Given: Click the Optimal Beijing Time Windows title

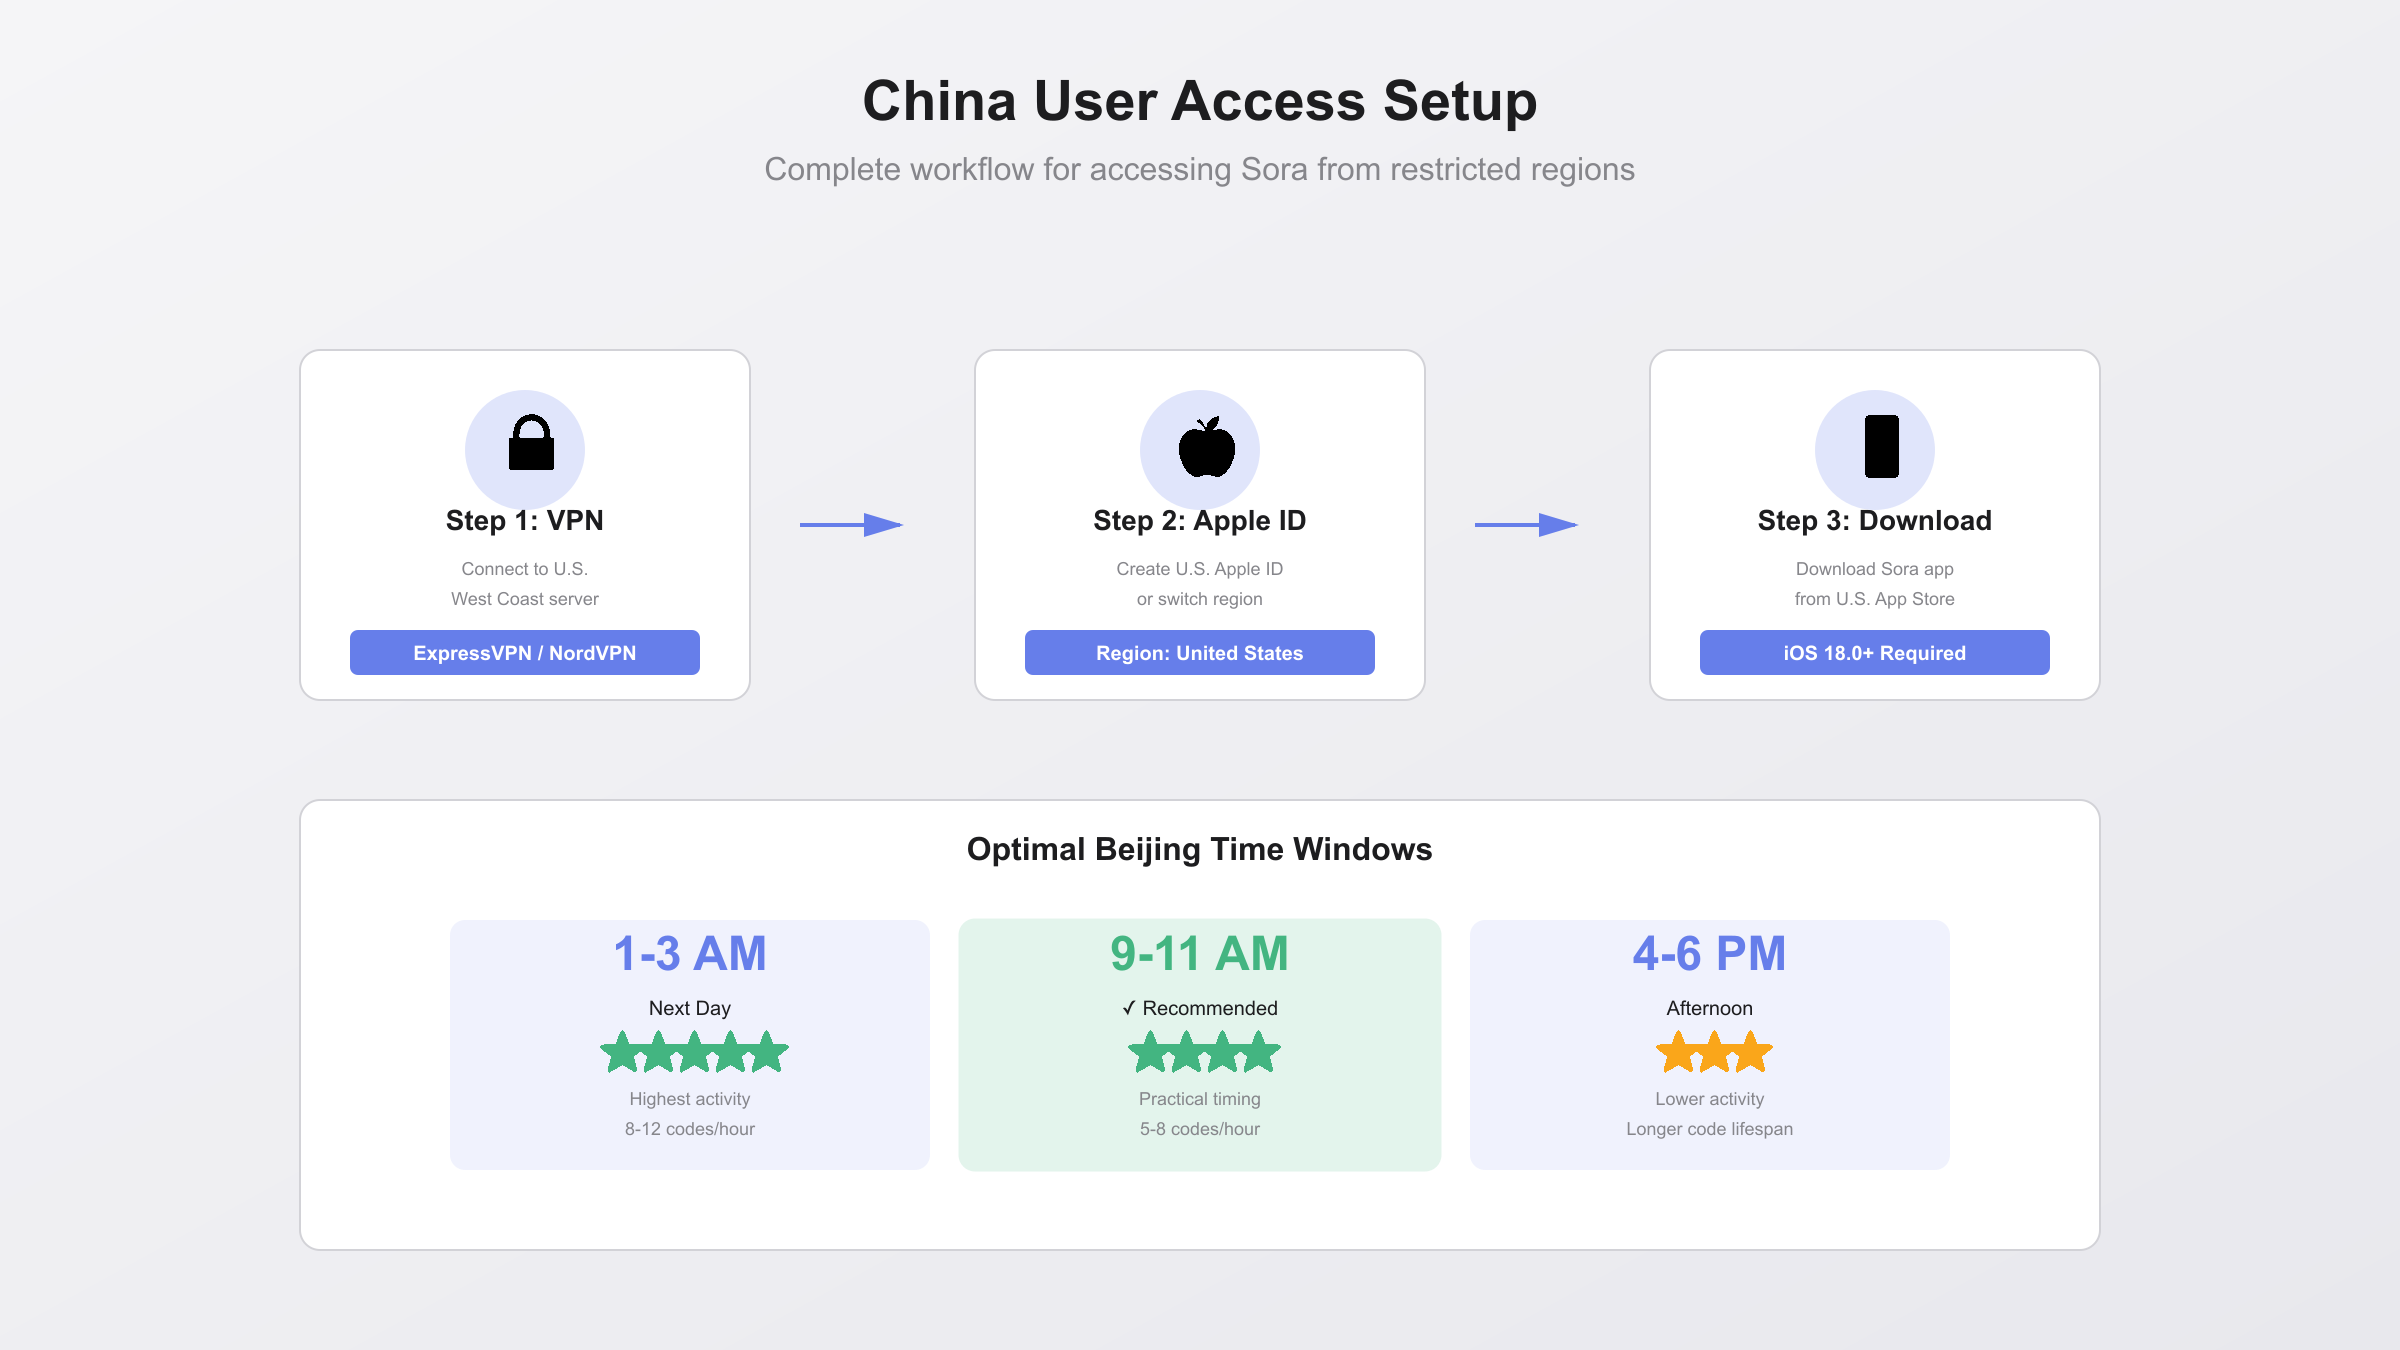Looking at the screenshot, I should [1199, 849].
